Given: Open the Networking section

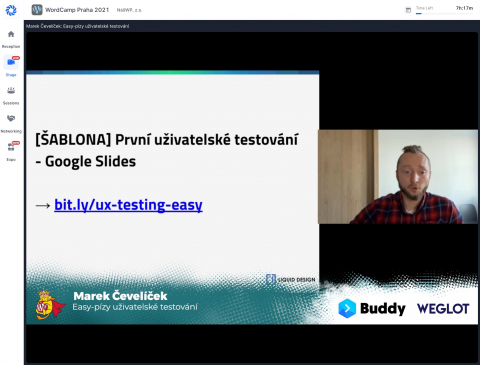Looking at the screenshot, I should click(x=11, y=124).
